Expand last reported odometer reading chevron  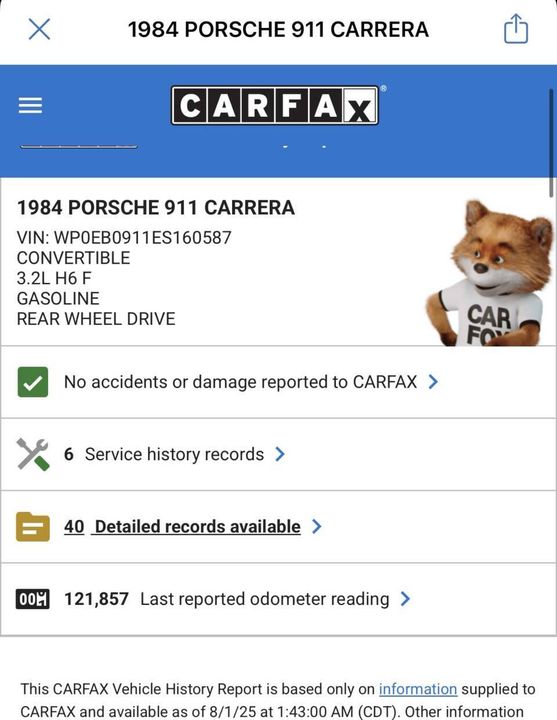(x=405, y=599)
